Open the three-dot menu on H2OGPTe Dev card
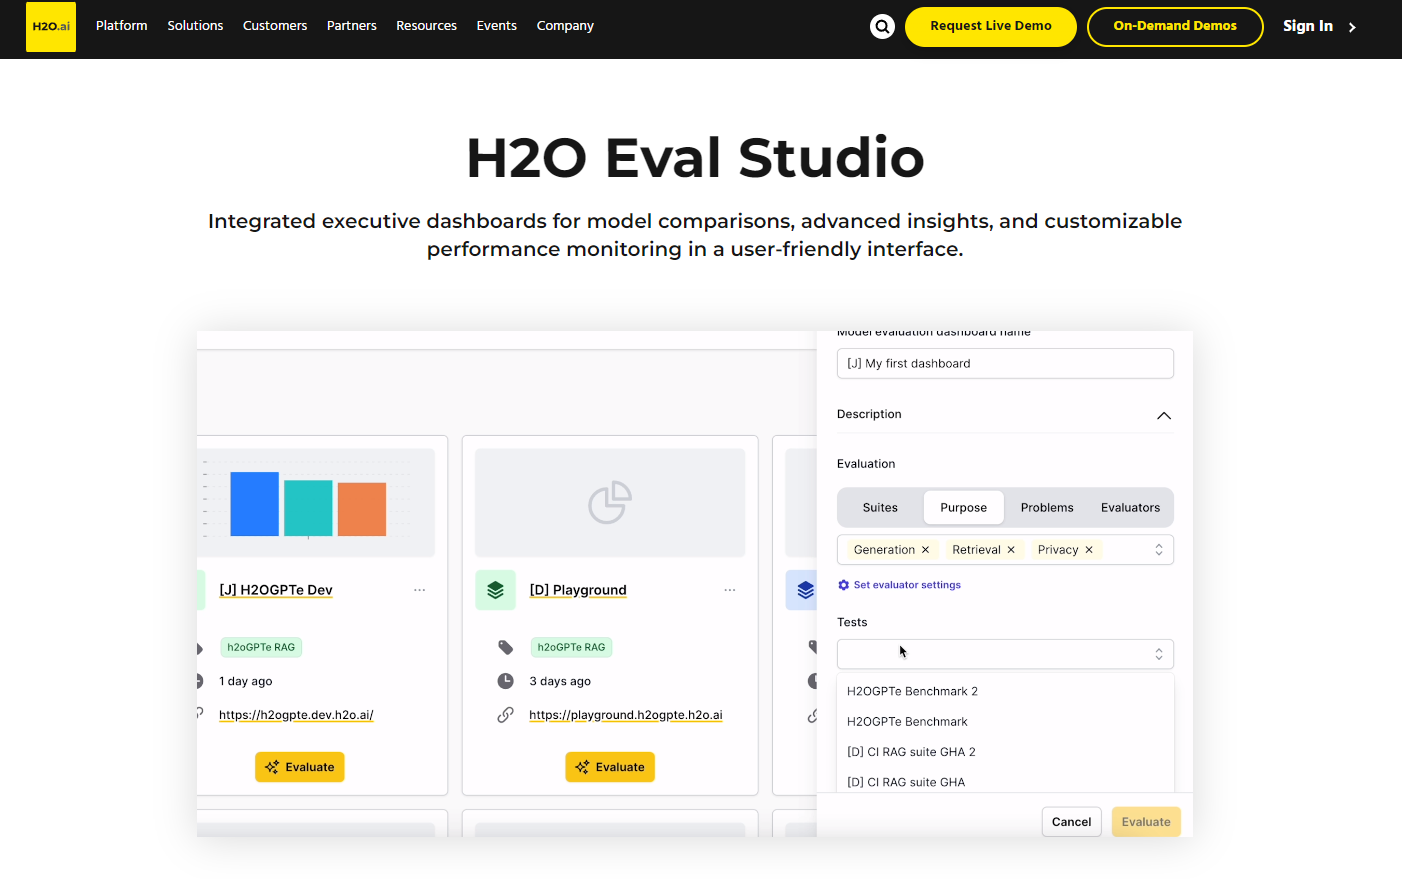Screen dimensions: 1402x879 pyautogui.click(x=420, y=590)
